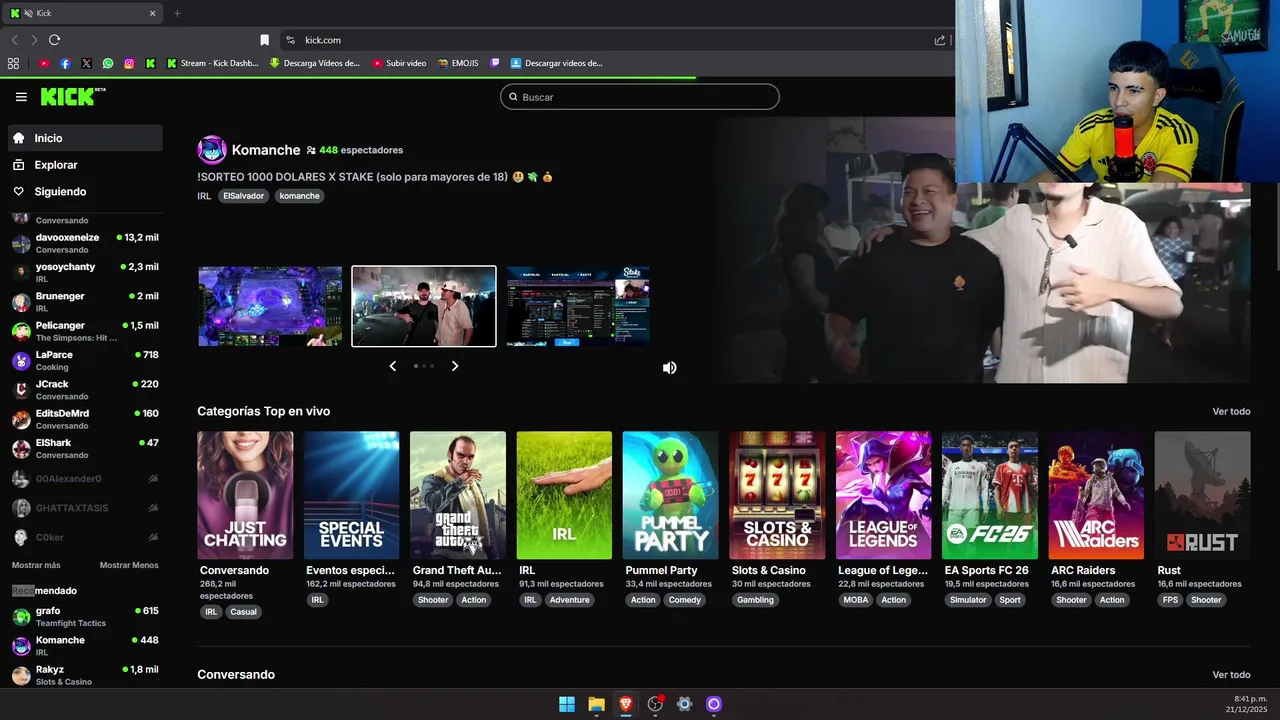The height and width of the screenshot is (720, 1280).
Task: Open Komanche channel avatar in featured banner
Action: point(212,150)
